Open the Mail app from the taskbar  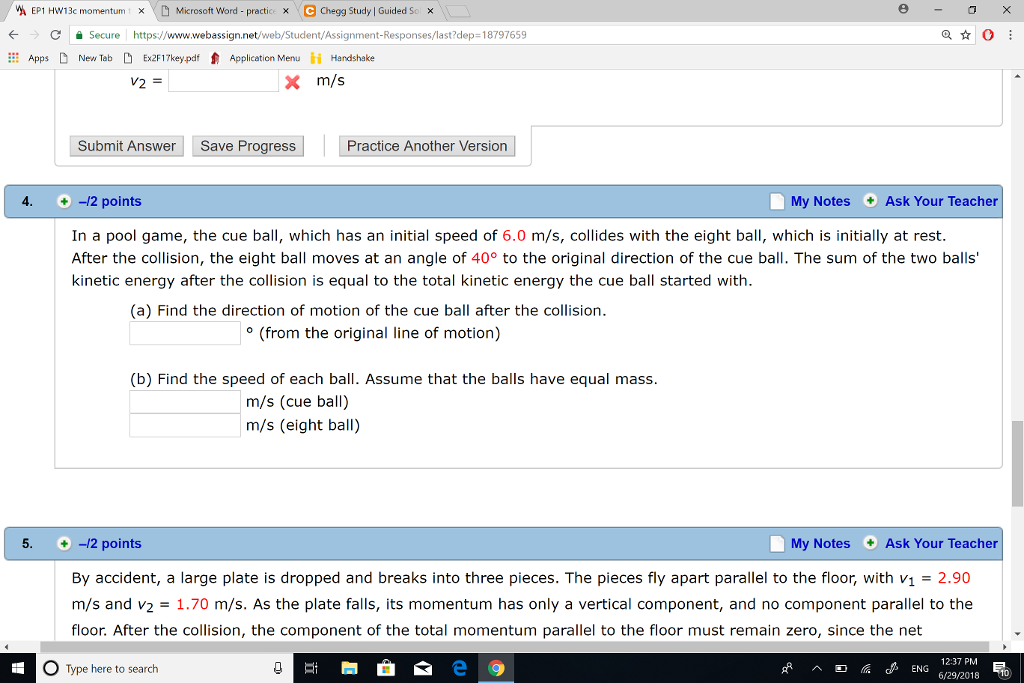[423, 669]
